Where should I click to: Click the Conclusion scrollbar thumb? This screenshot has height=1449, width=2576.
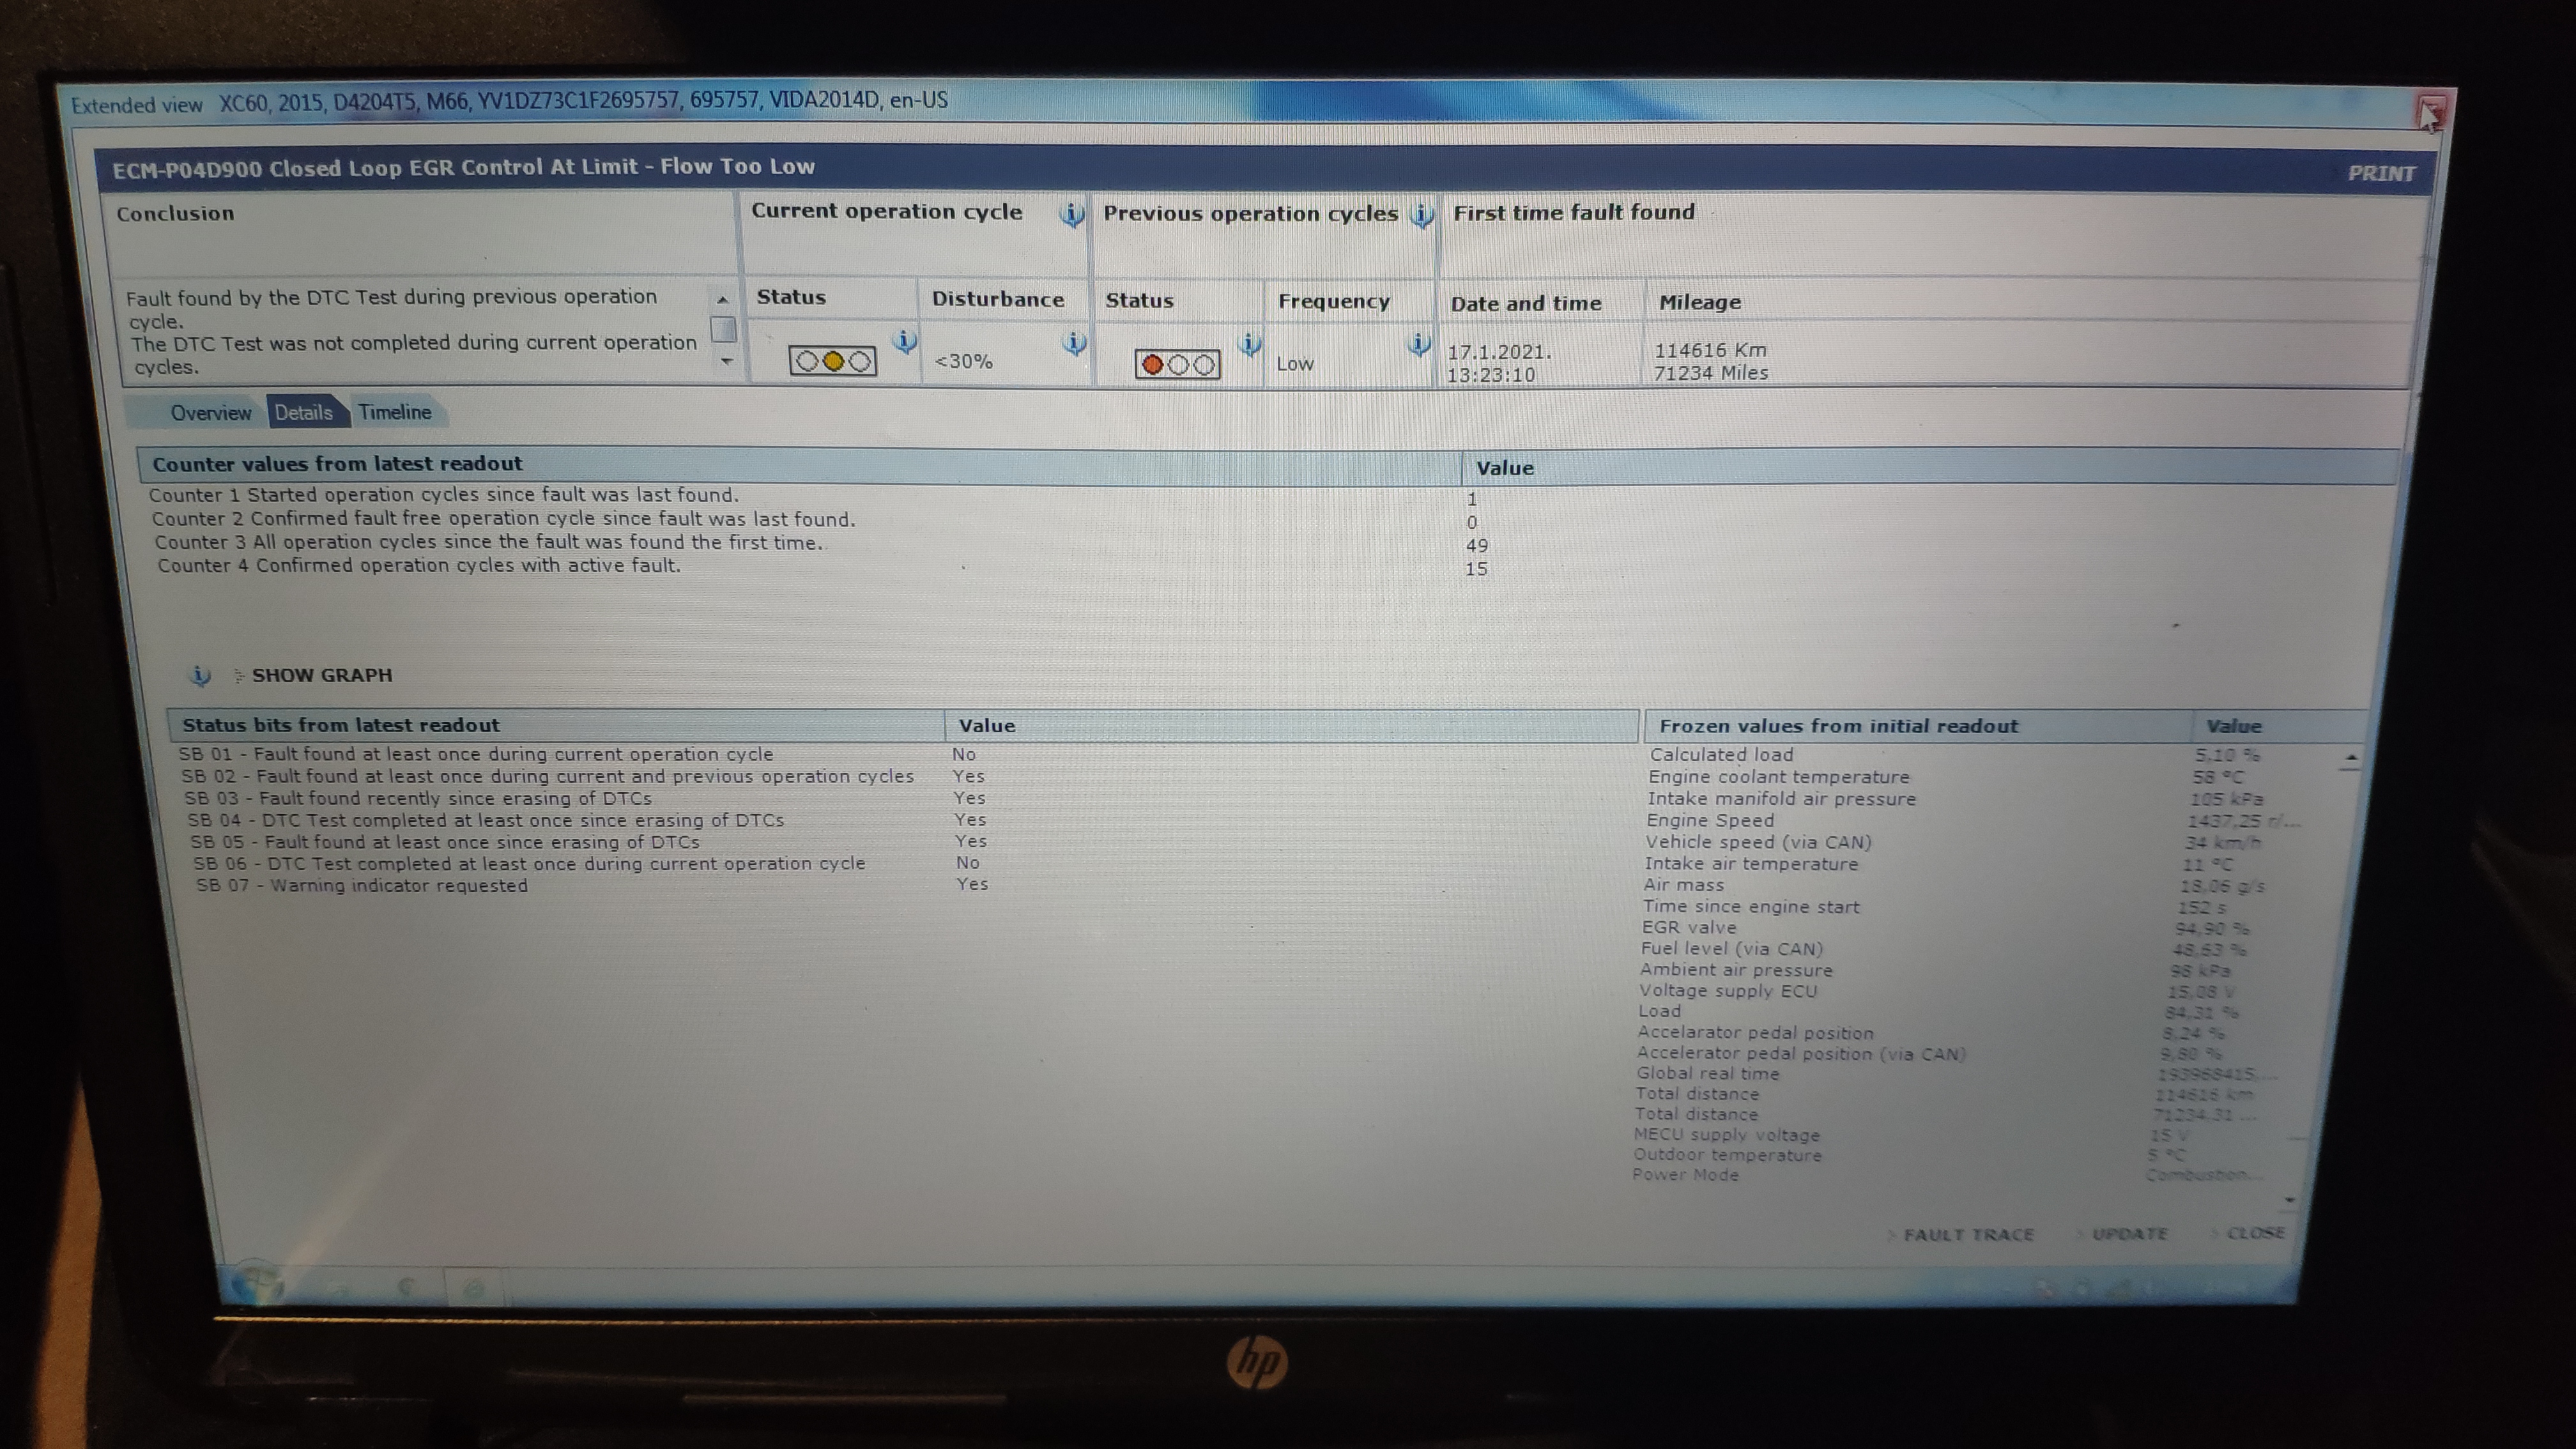[x=723, y=329]
